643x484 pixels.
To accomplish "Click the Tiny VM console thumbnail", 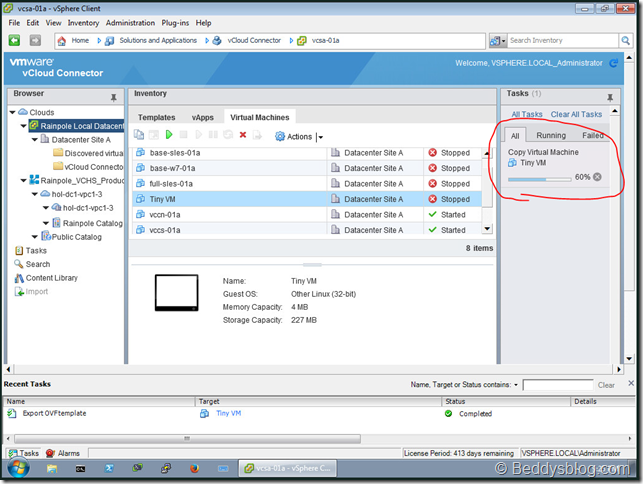I will [176, 293].
